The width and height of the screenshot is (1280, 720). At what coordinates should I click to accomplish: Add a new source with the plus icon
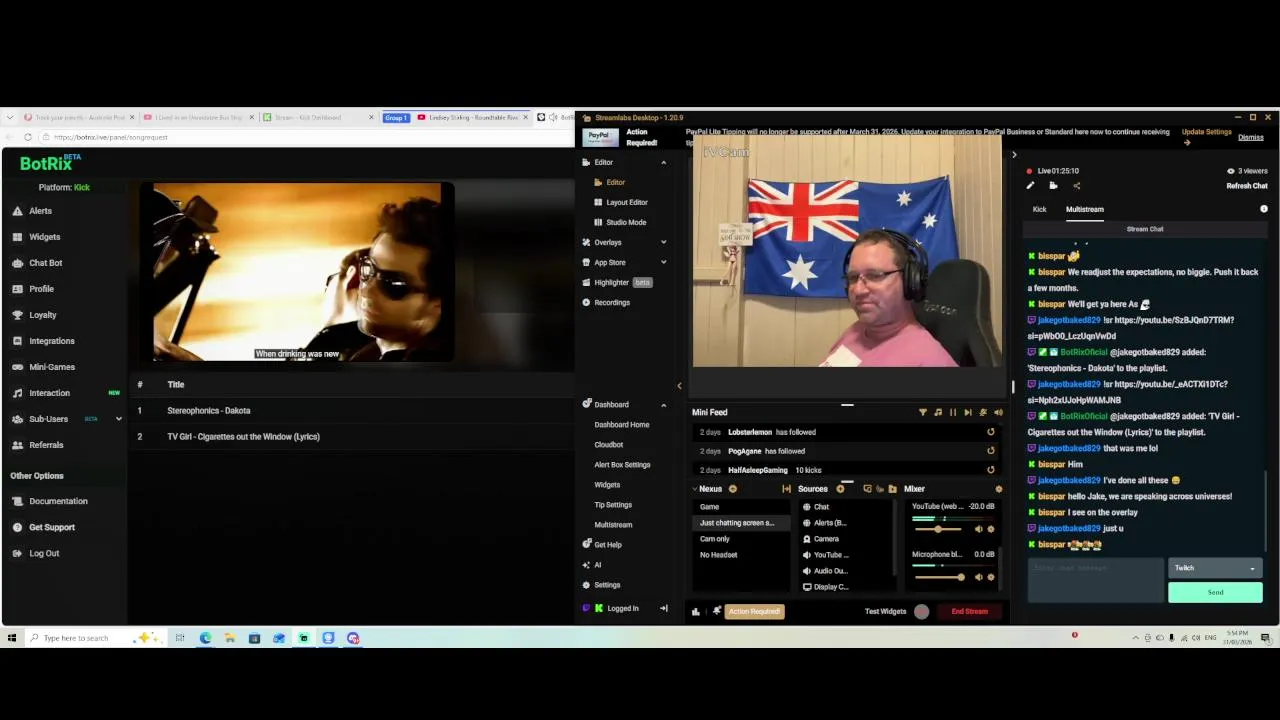pos(840,489)
